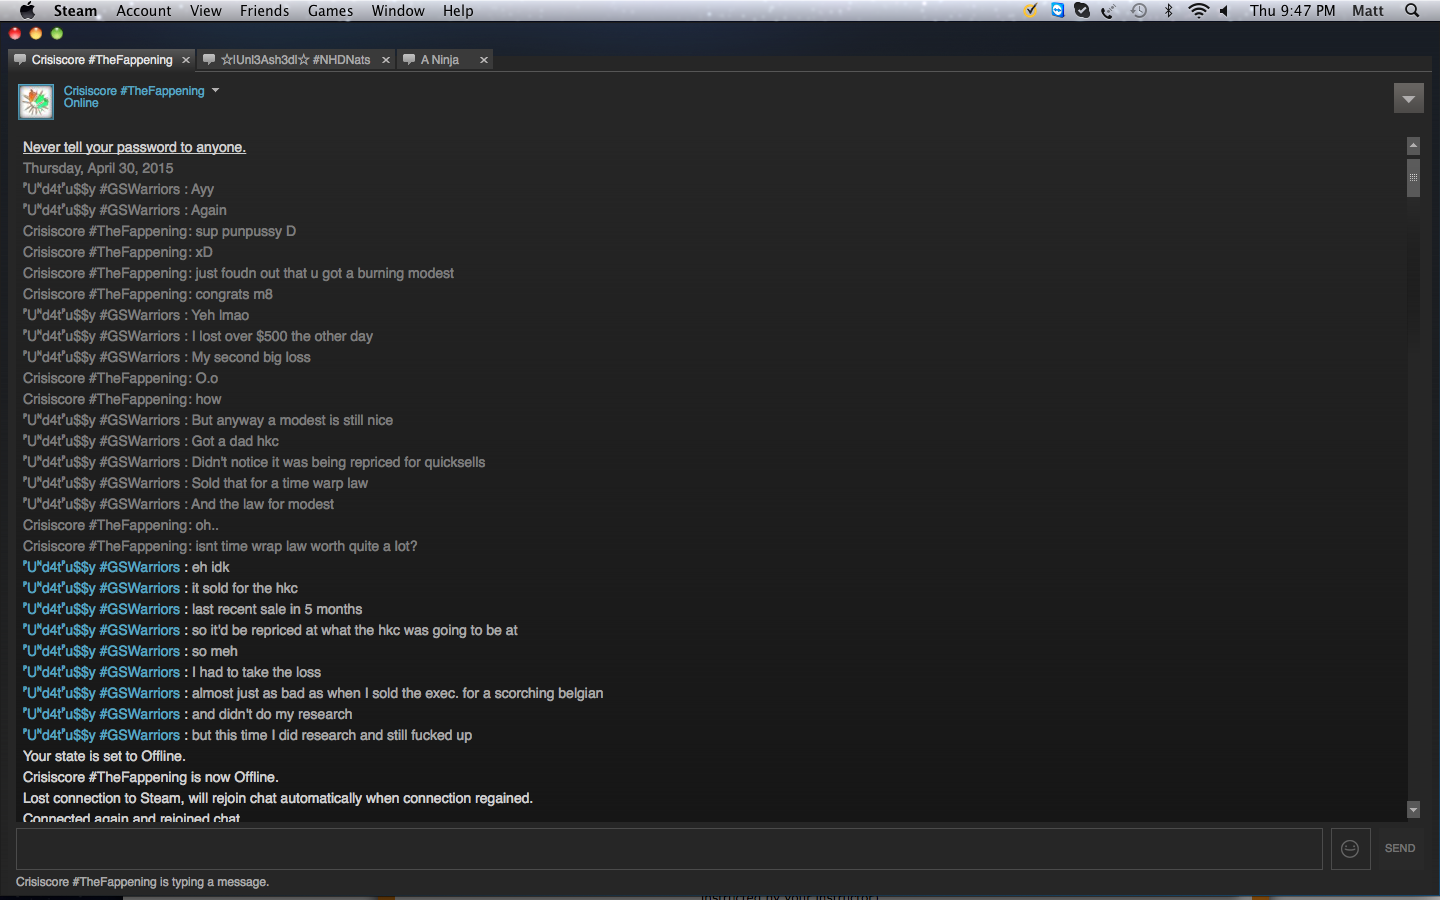
Task: Click the emoticon smiley icon
Action: point(1350,848)
